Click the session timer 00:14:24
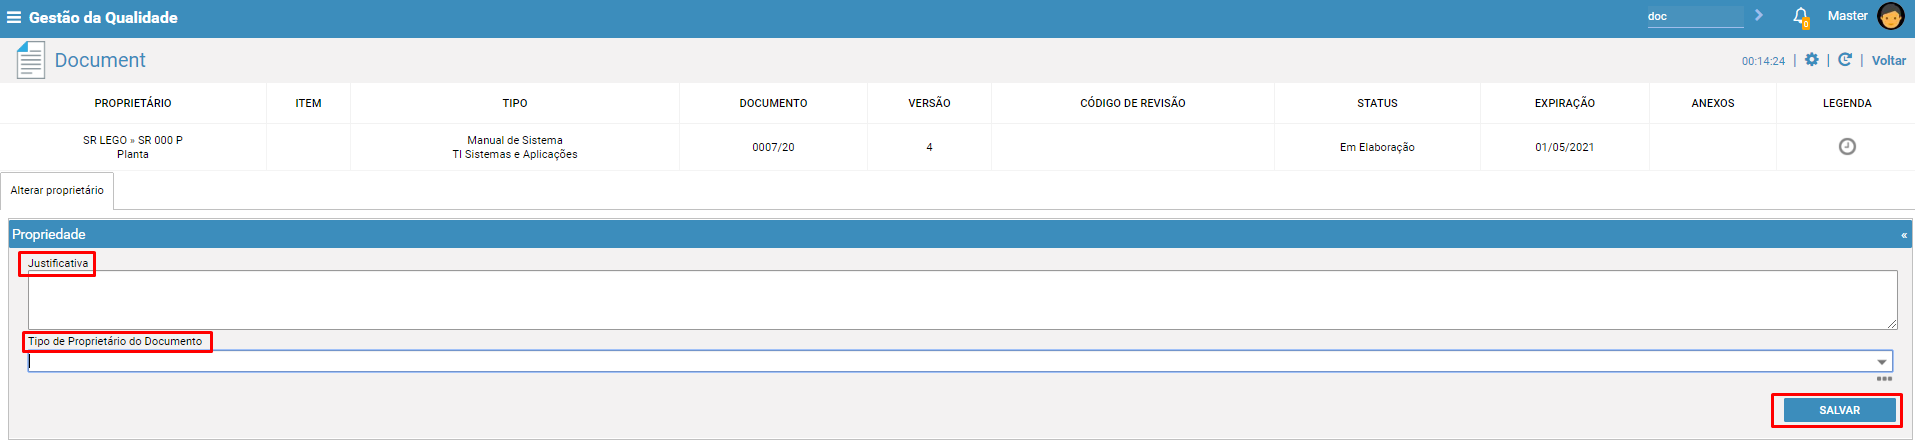The height and width of the screenshot is (448, 1915). click(x=1763, y=61)
